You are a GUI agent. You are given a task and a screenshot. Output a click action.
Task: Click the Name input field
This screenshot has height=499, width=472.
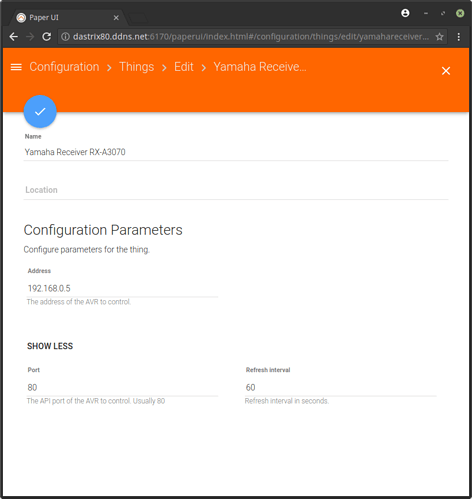click(x=236, y=152)
